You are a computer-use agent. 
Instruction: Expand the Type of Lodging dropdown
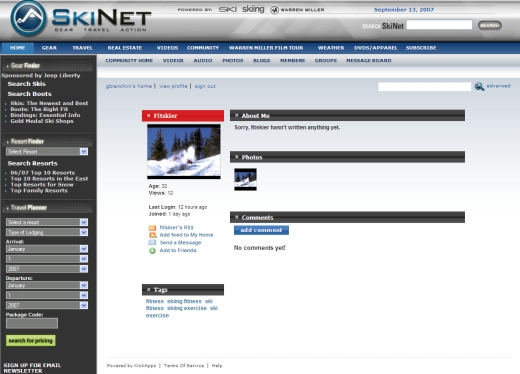pyautogui.click(x=47, y=232)
